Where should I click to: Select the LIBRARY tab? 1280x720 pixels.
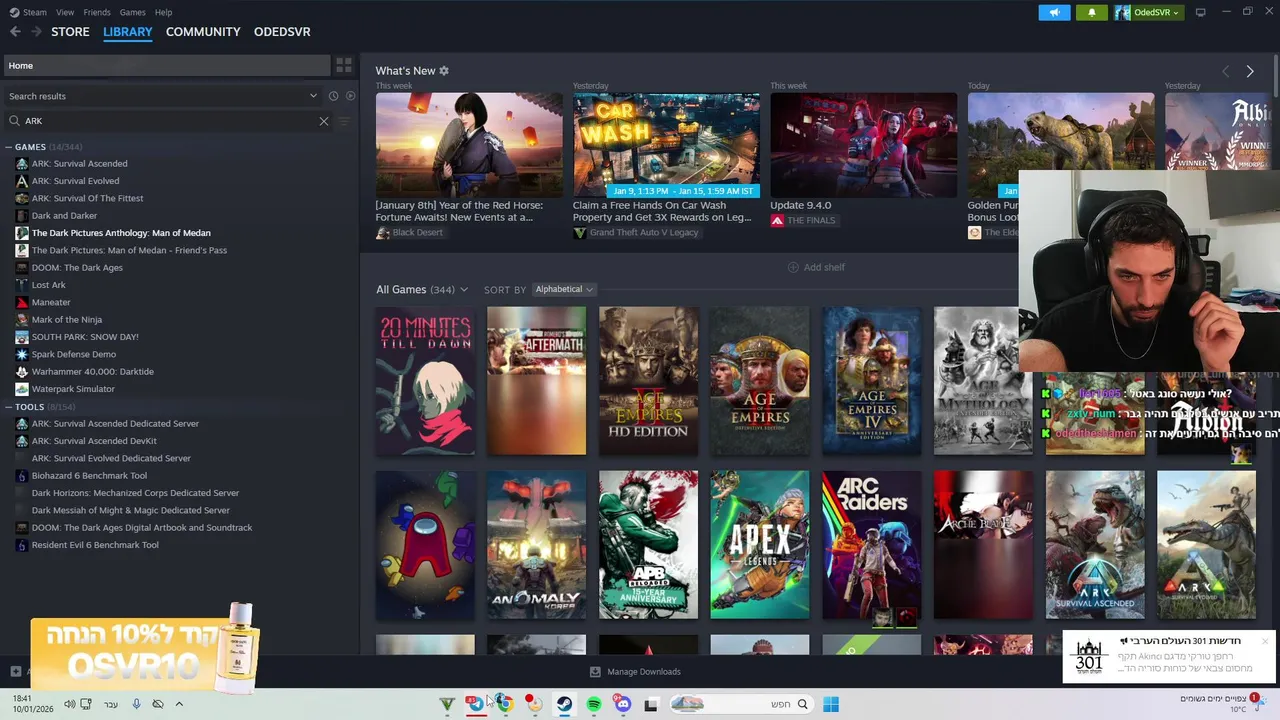[128, 32]
